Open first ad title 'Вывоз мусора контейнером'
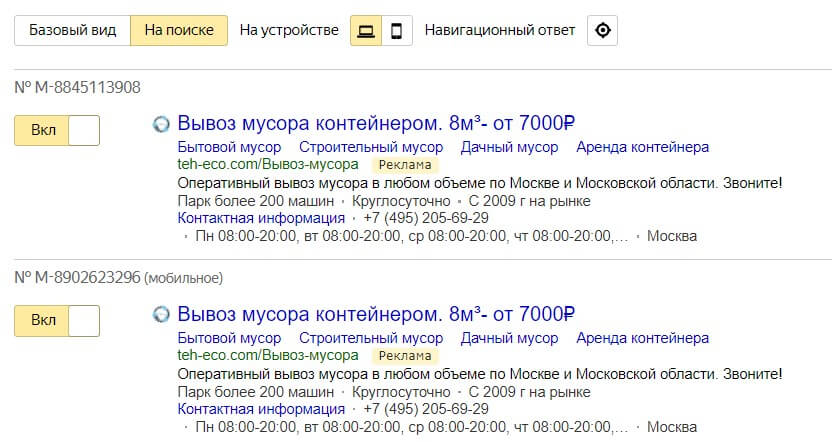The image size is (832, 442). pos(376,123)
